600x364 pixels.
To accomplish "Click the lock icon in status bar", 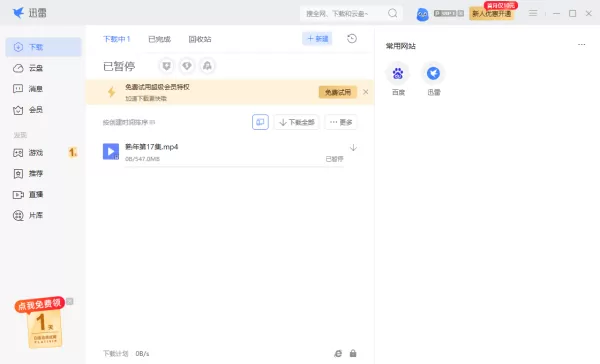I will 353,353.
